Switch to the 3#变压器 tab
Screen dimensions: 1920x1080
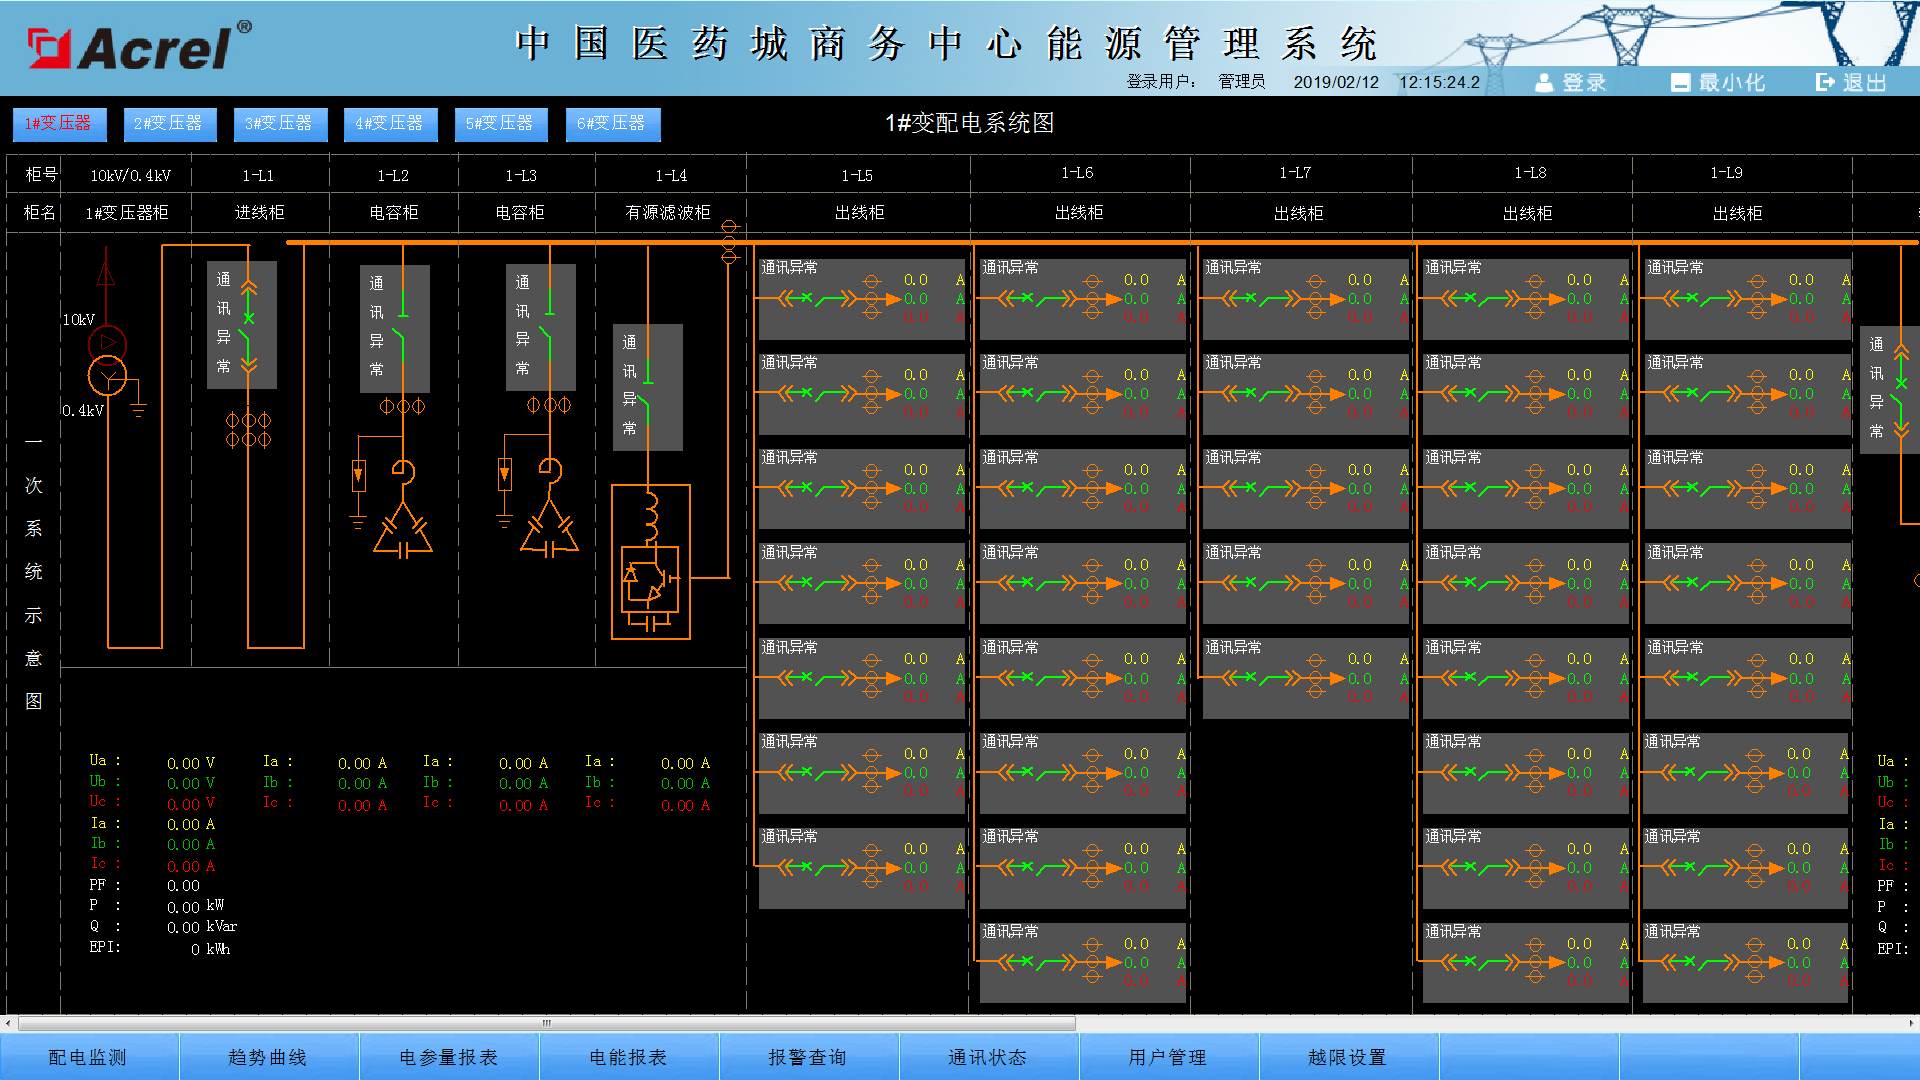(x=279, y=124)
